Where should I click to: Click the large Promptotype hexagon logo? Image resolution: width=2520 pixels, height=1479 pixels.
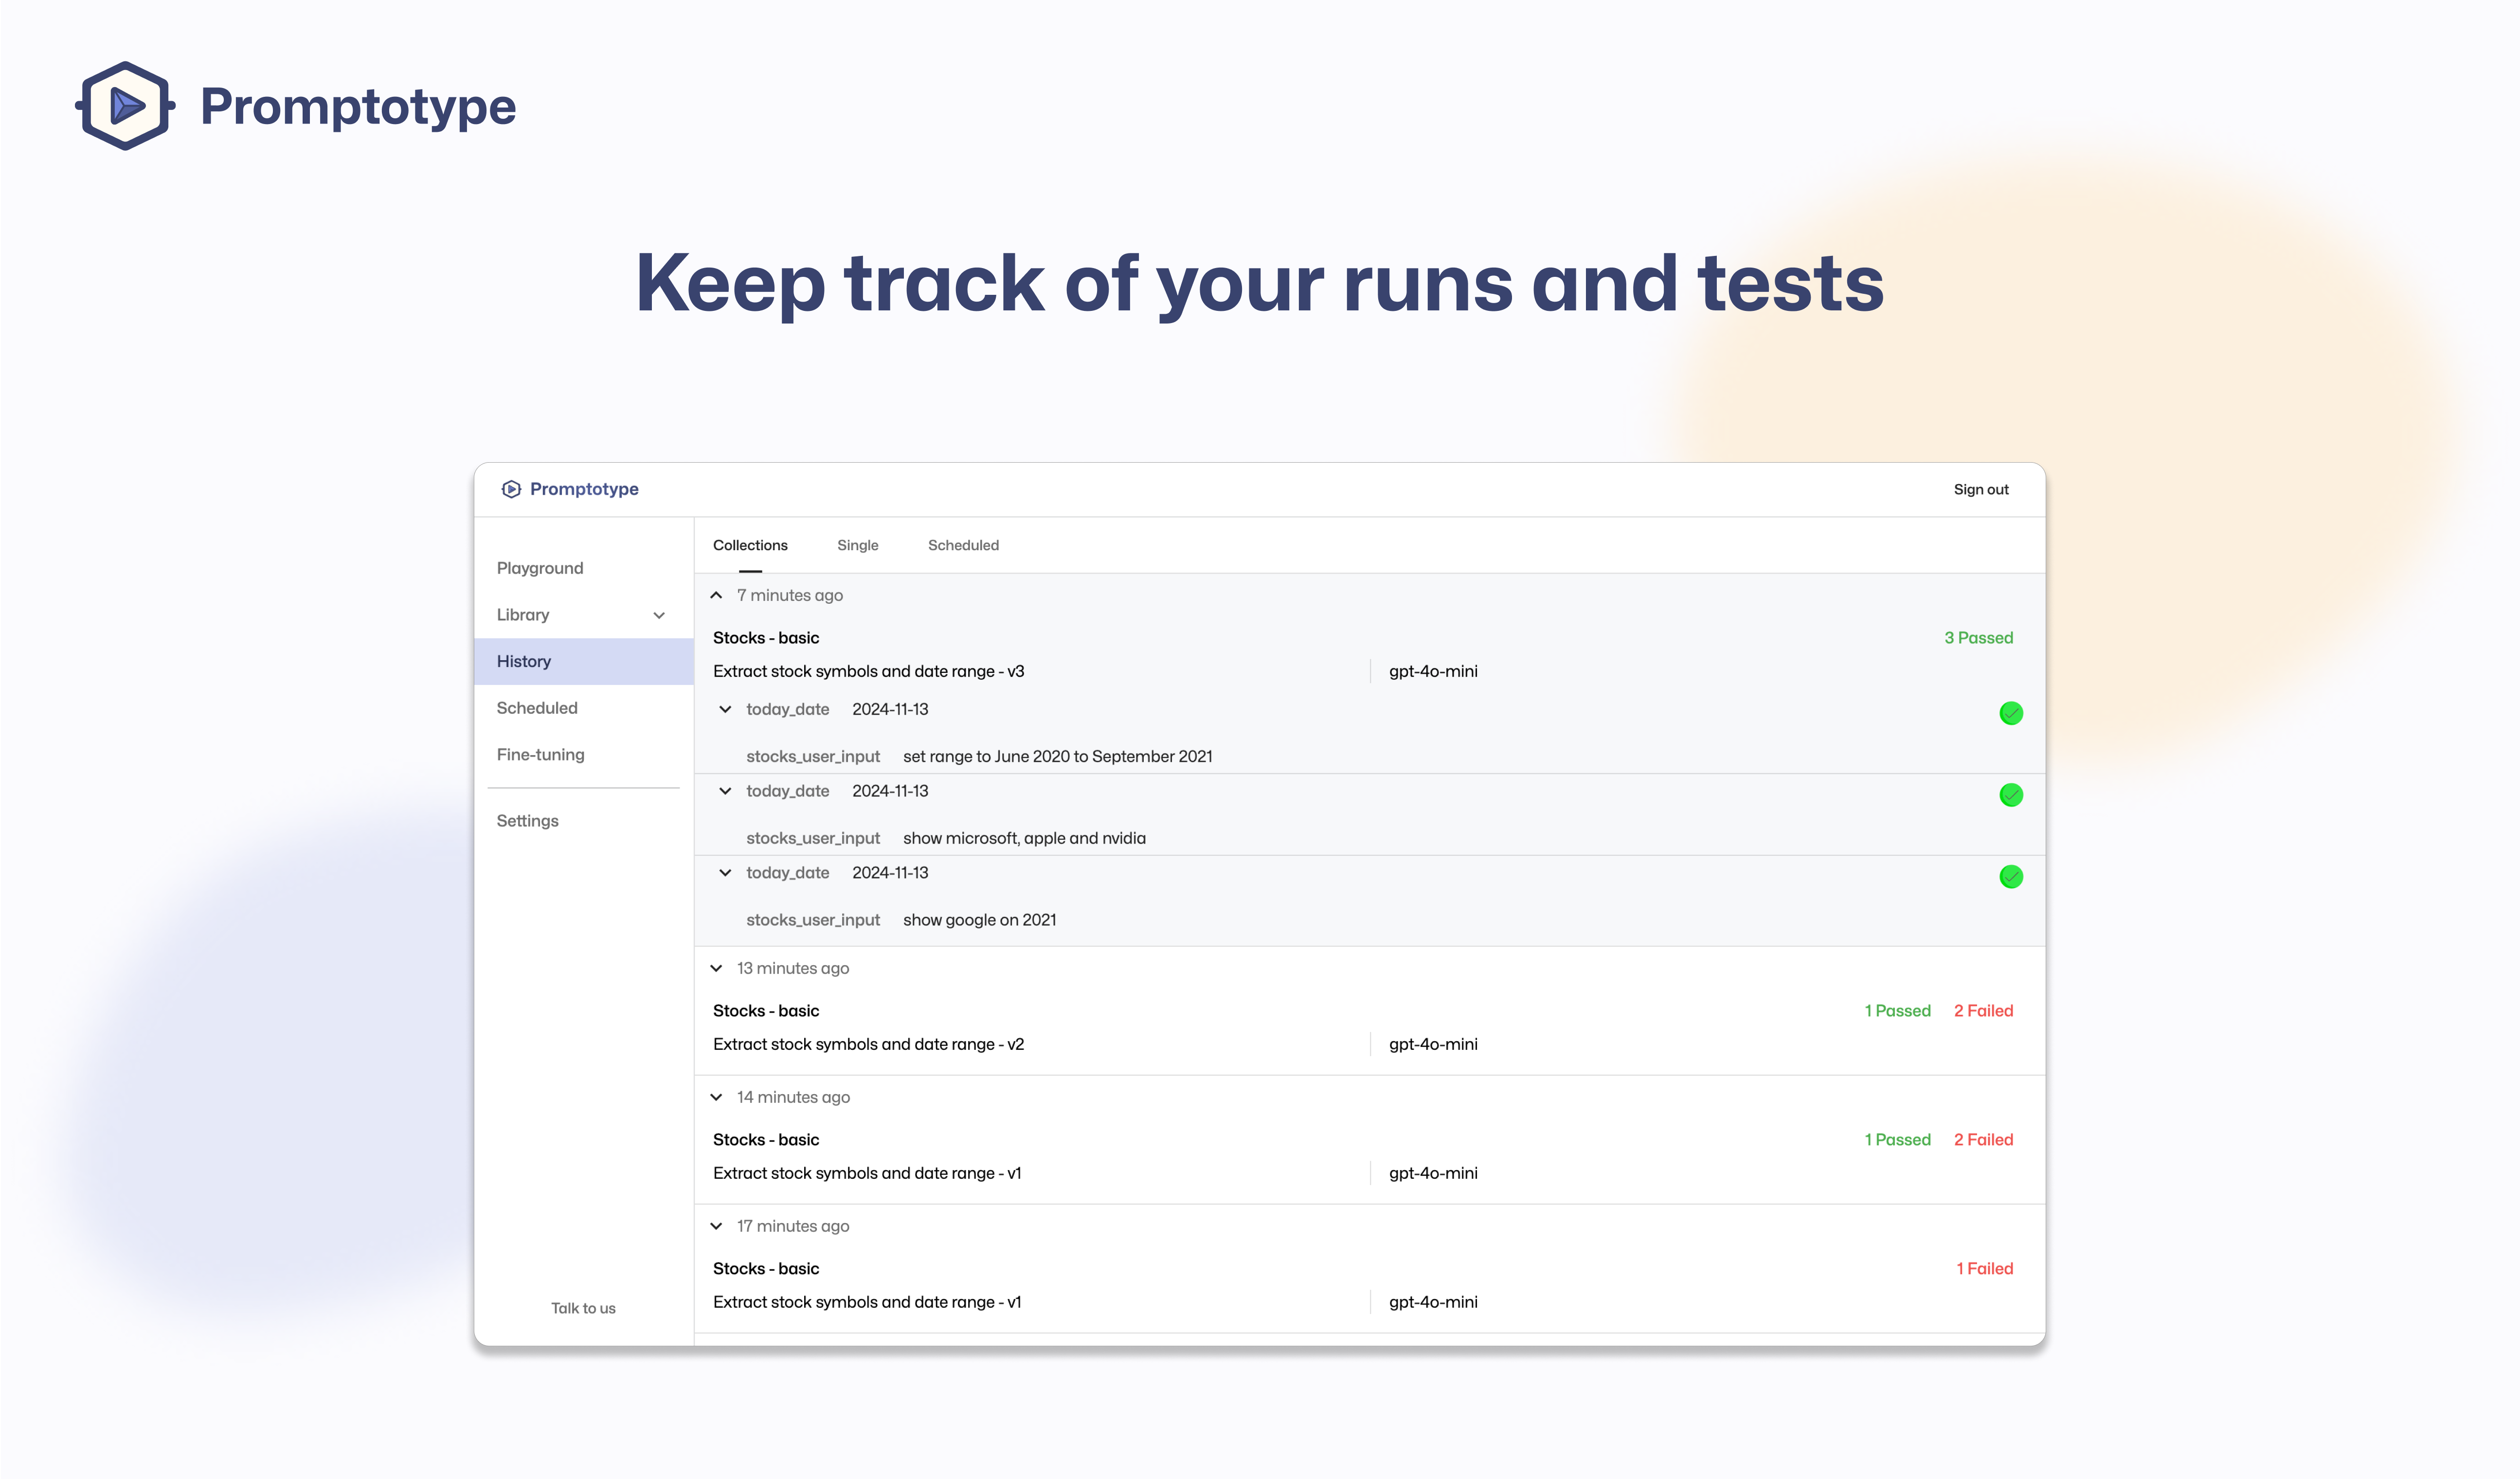pyautogui.click(x=125, y=106)
